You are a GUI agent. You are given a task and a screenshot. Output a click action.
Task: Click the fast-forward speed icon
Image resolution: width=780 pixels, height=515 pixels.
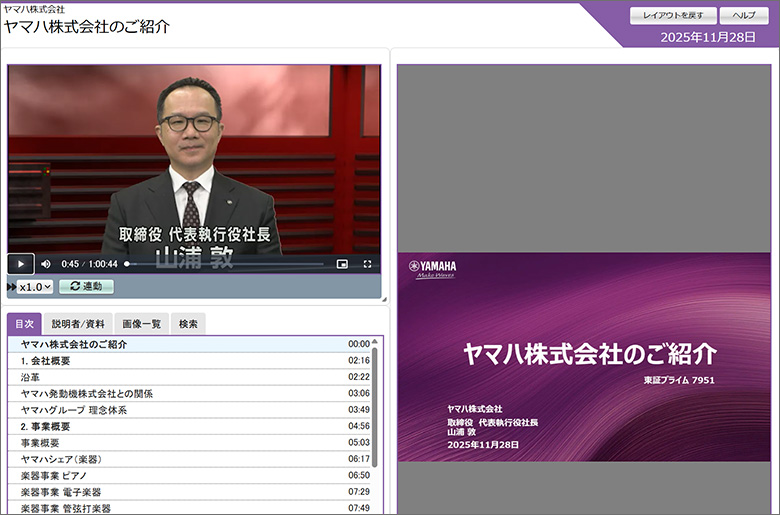pos(11,287)
